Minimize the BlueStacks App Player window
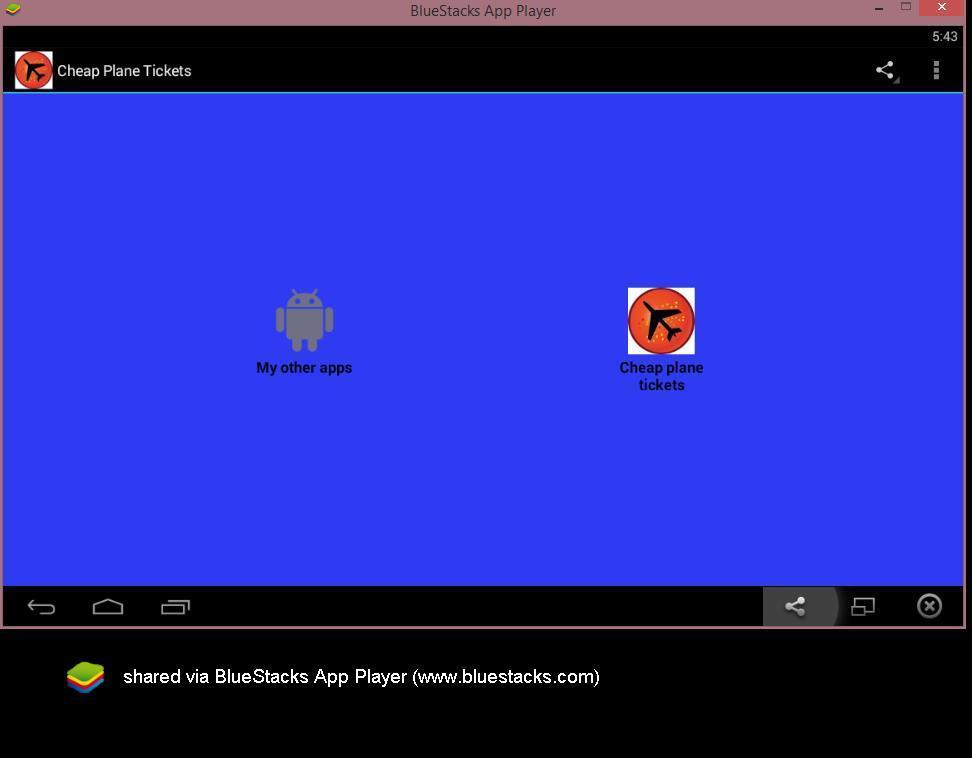 [x=879, y=8]
